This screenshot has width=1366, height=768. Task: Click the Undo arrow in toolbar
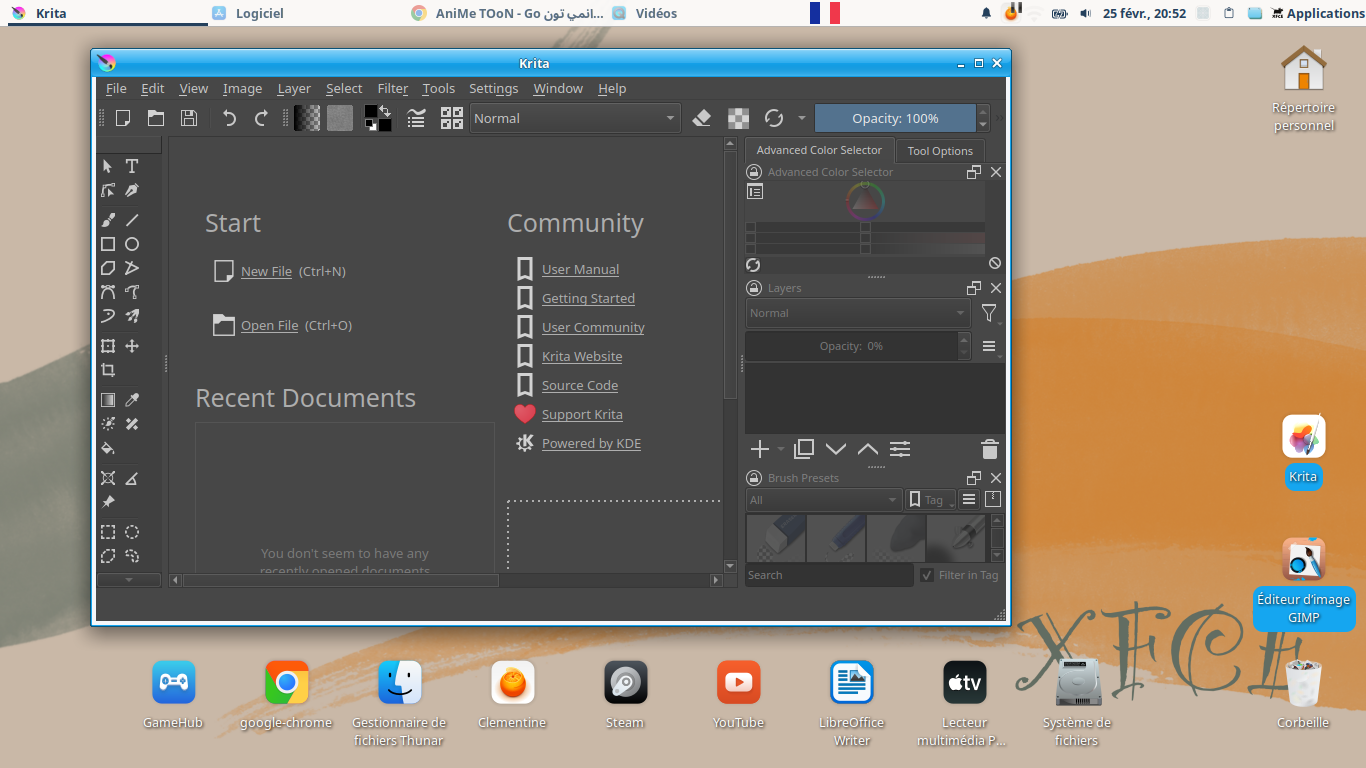(229, 118)
